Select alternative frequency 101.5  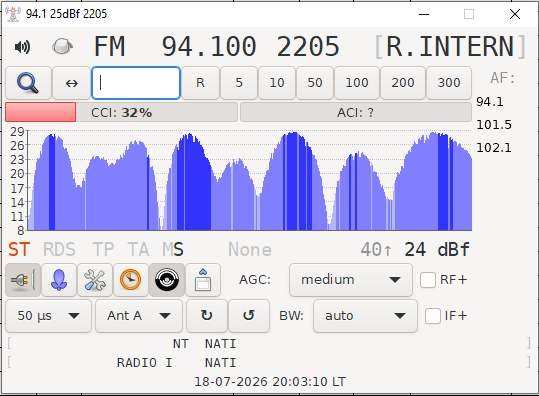pos(494,125)
